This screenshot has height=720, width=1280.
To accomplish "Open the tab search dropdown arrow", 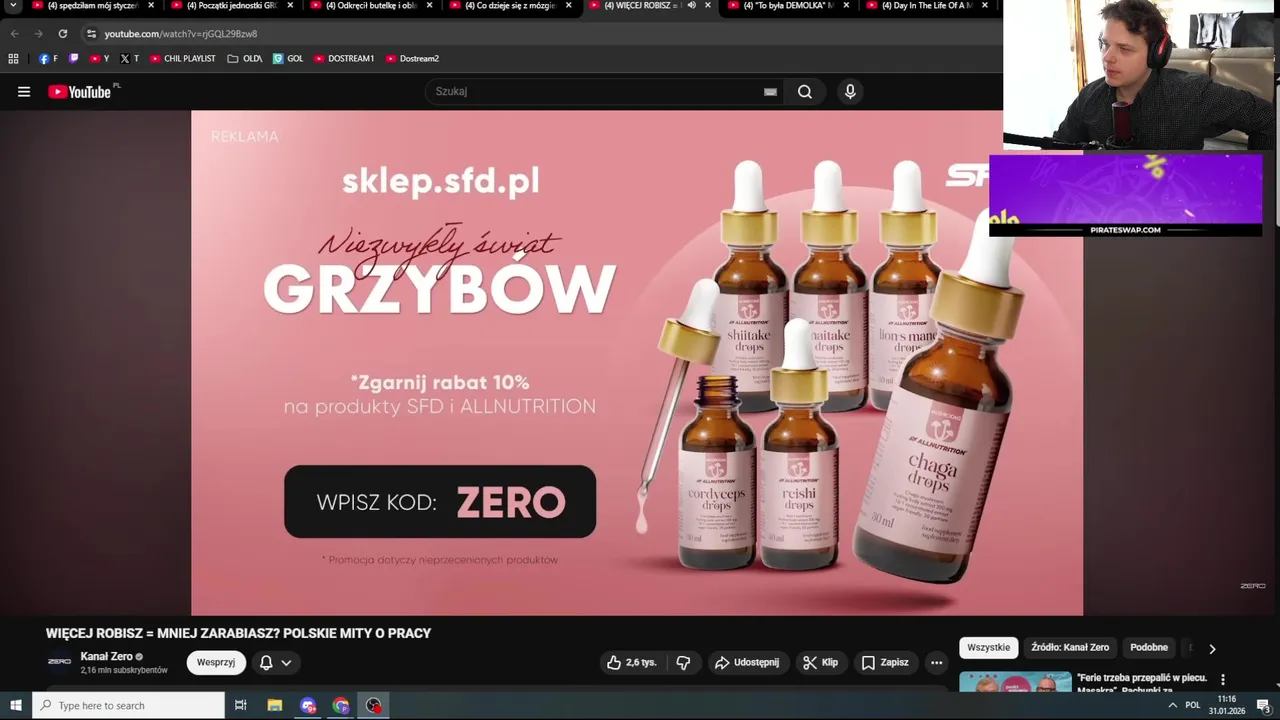I will [x=13, y=6].
